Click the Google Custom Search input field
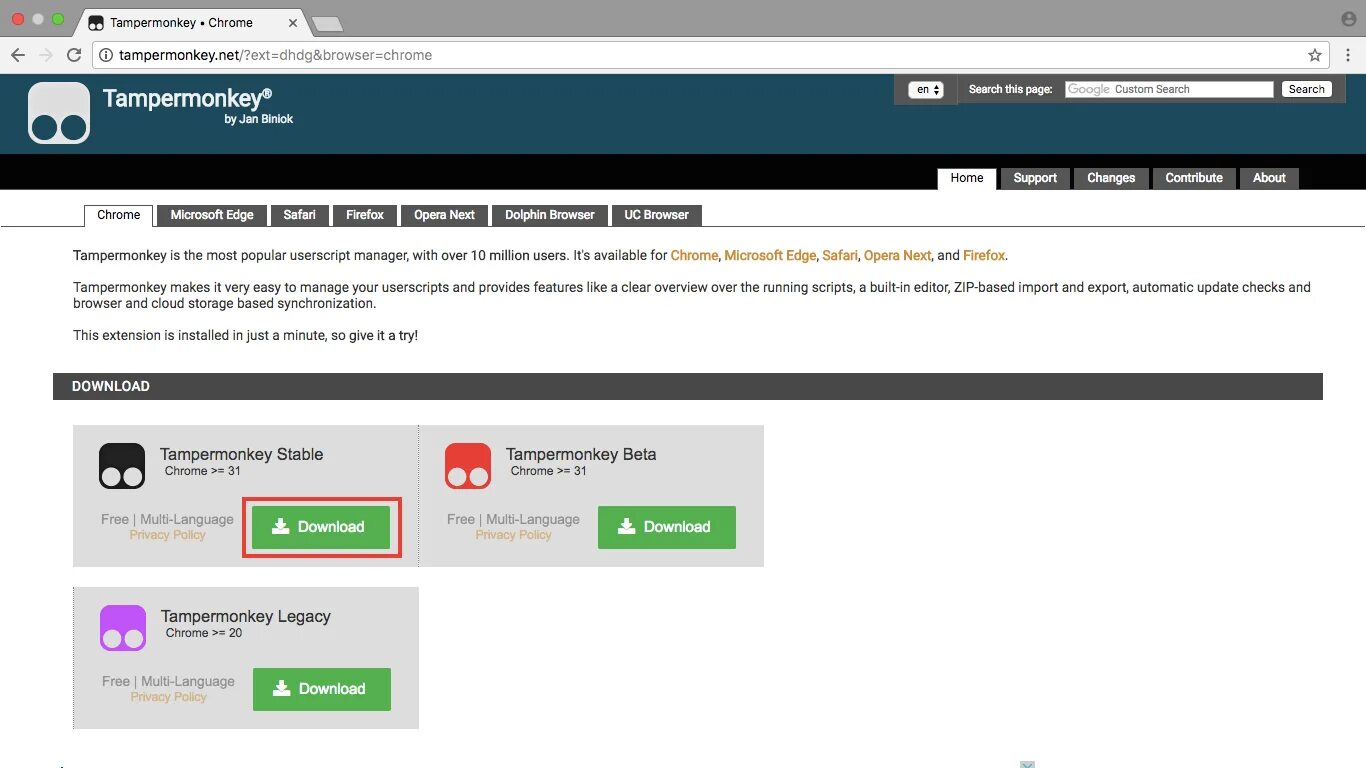The image size is (1366, 768). pyautogui.click(x=1168, y=89)
